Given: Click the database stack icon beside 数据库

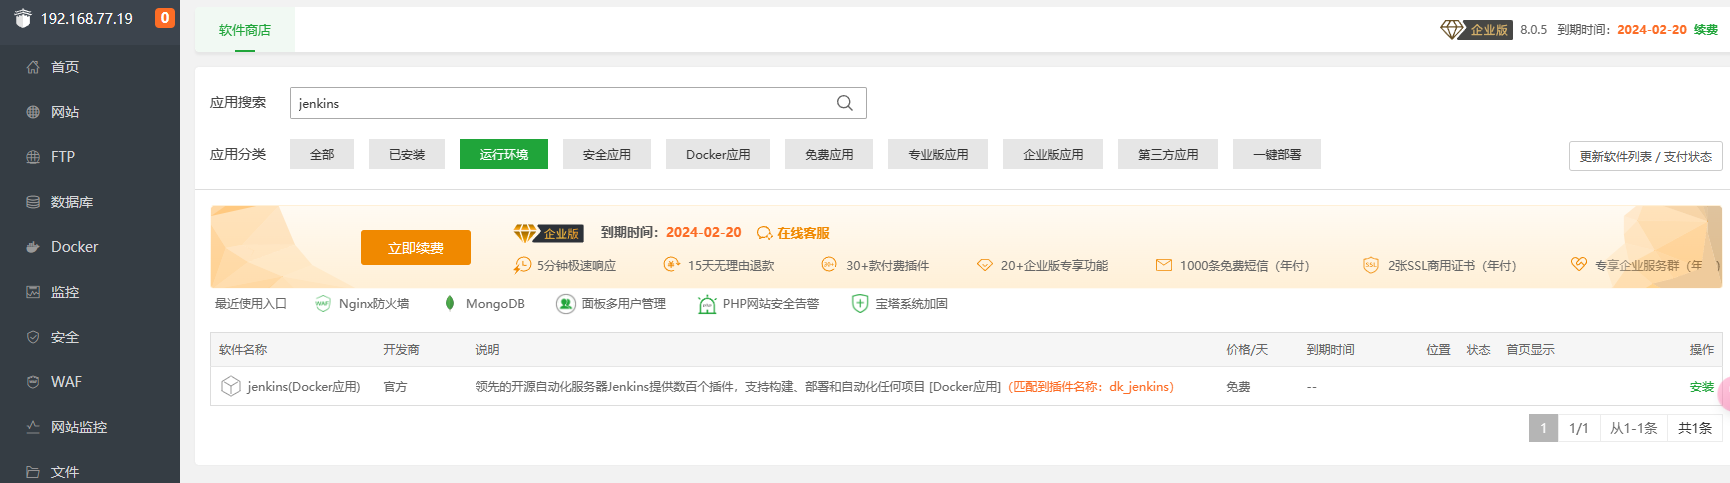Looking at the screenshot, I should click(x=33, y=202).
